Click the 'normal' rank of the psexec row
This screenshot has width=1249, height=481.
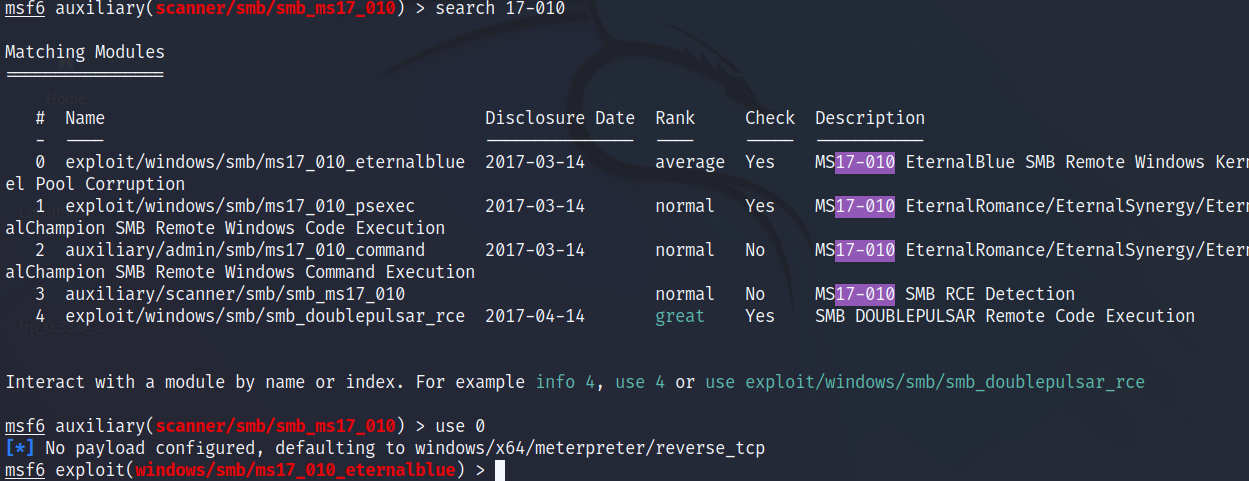tap(685, 206)
